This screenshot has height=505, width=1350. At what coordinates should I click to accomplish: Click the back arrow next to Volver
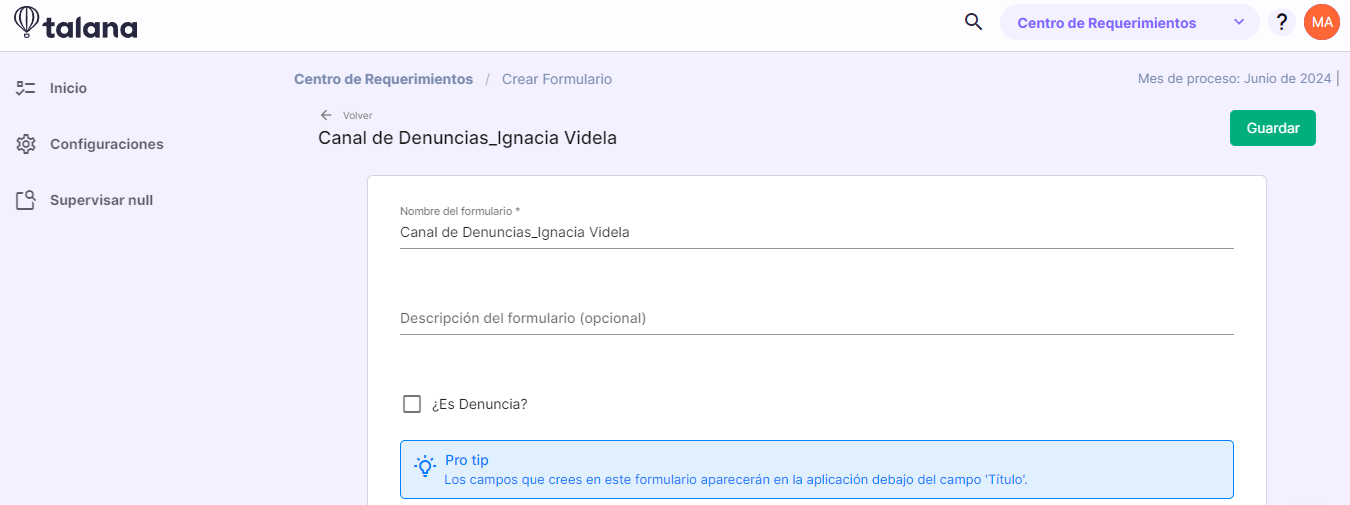326,115
